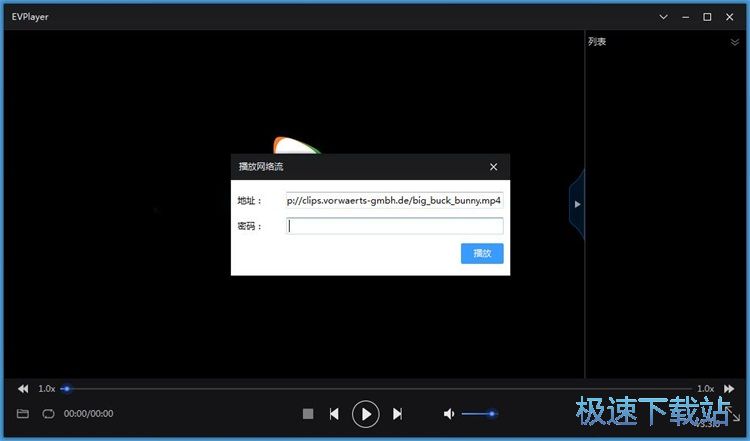Minimize the EVPlayer window
The height and width of the screenshot is (441, 750).
click(x=685, y=17)
